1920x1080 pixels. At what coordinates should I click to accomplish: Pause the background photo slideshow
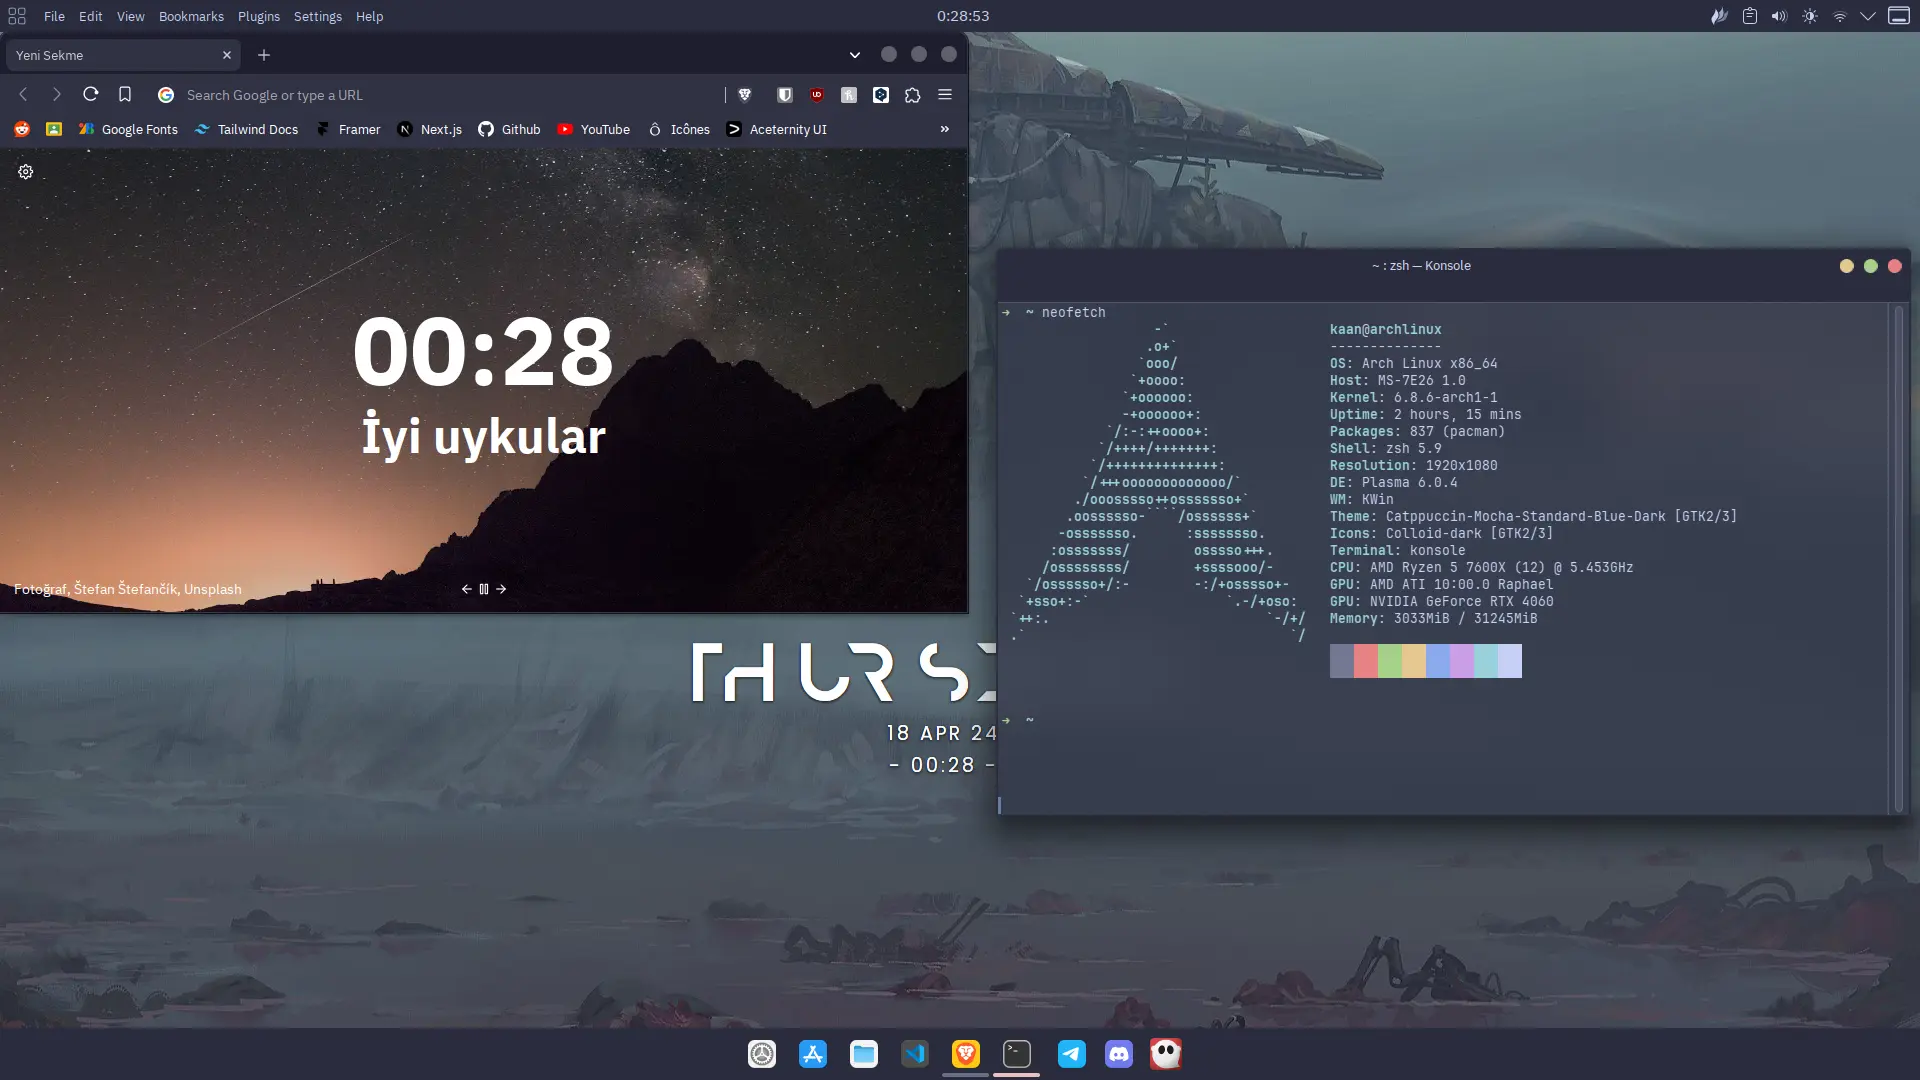(x=484, y=589)
